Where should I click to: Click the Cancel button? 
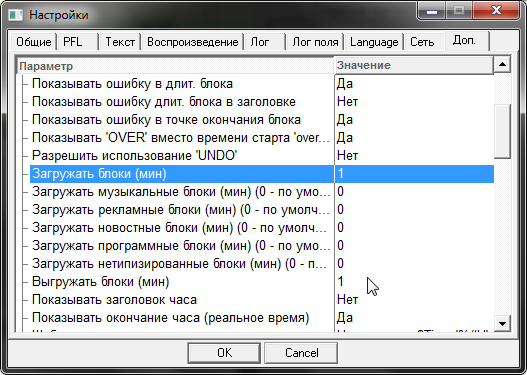click(301, 353)
